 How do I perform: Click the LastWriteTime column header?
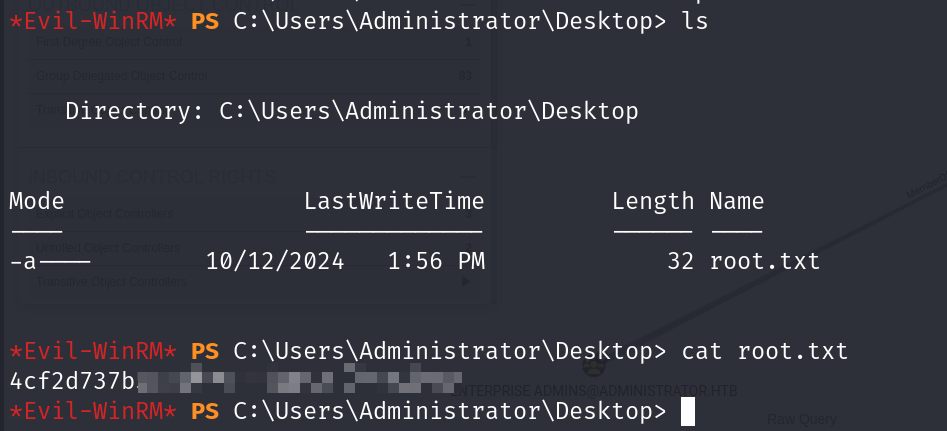point(394,201)
